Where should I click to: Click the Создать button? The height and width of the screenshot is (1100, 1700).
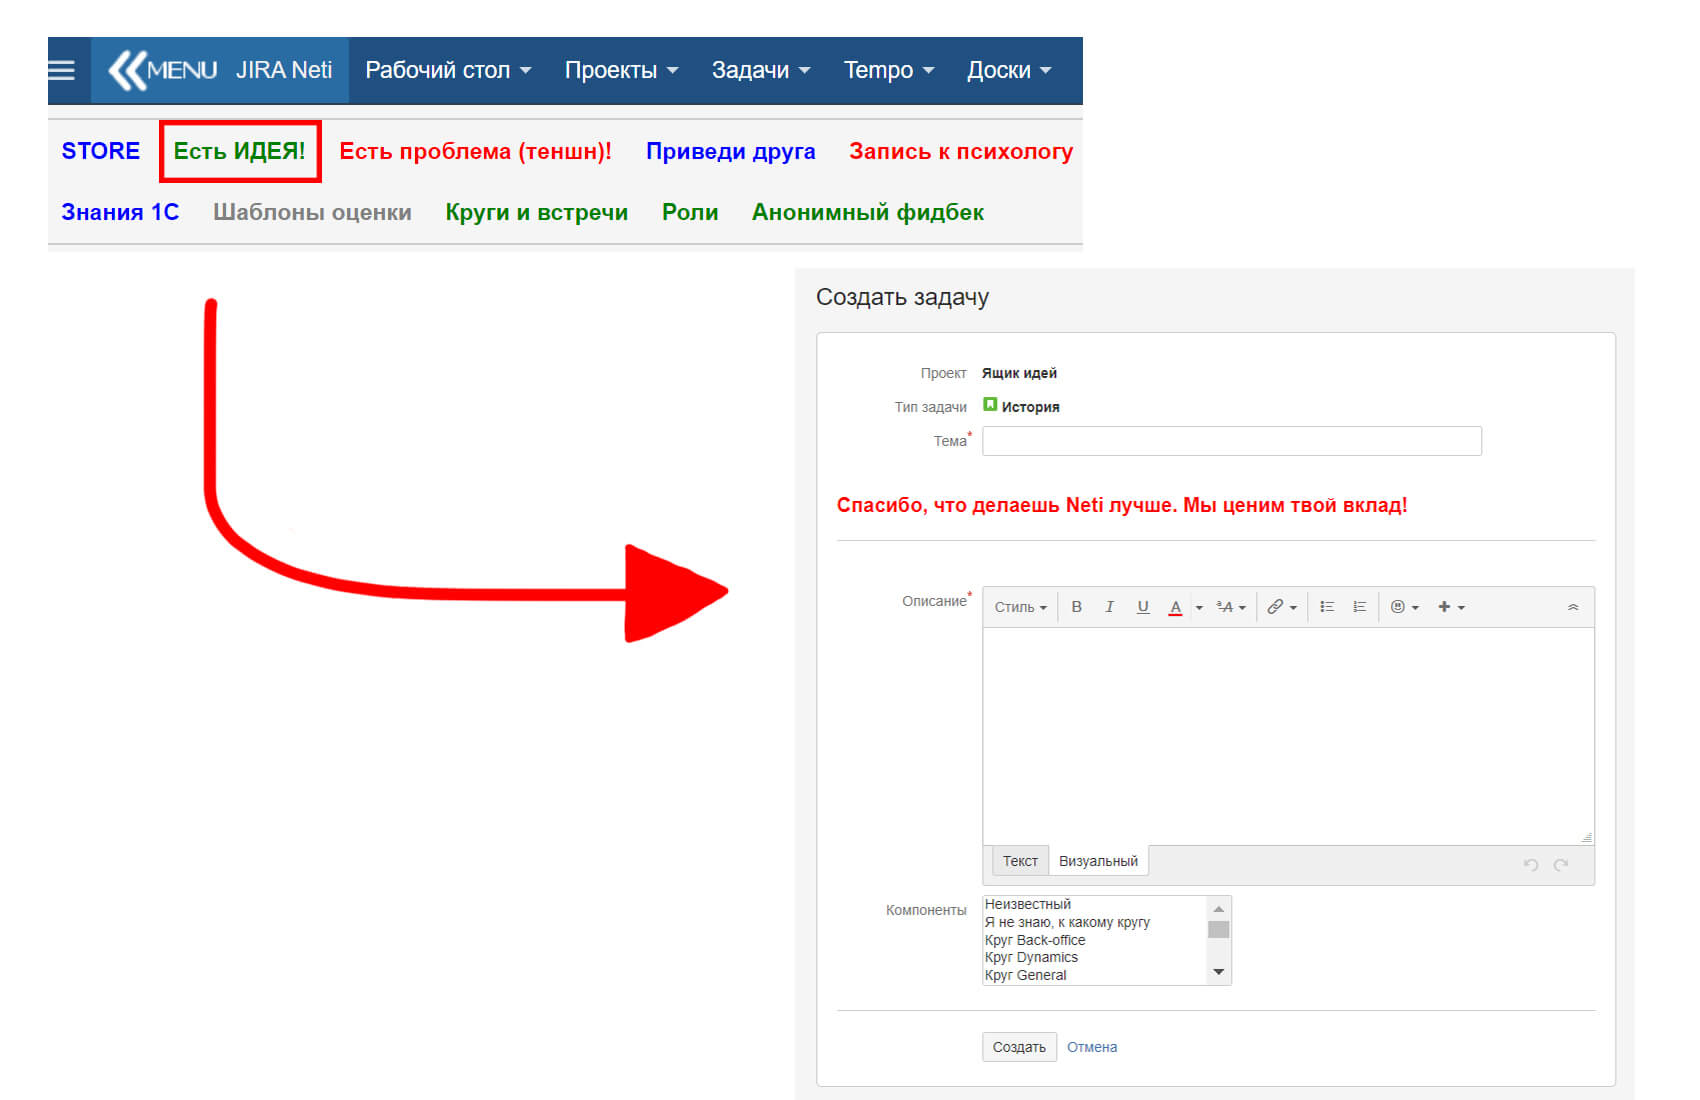click(x=1019, y=1047)
